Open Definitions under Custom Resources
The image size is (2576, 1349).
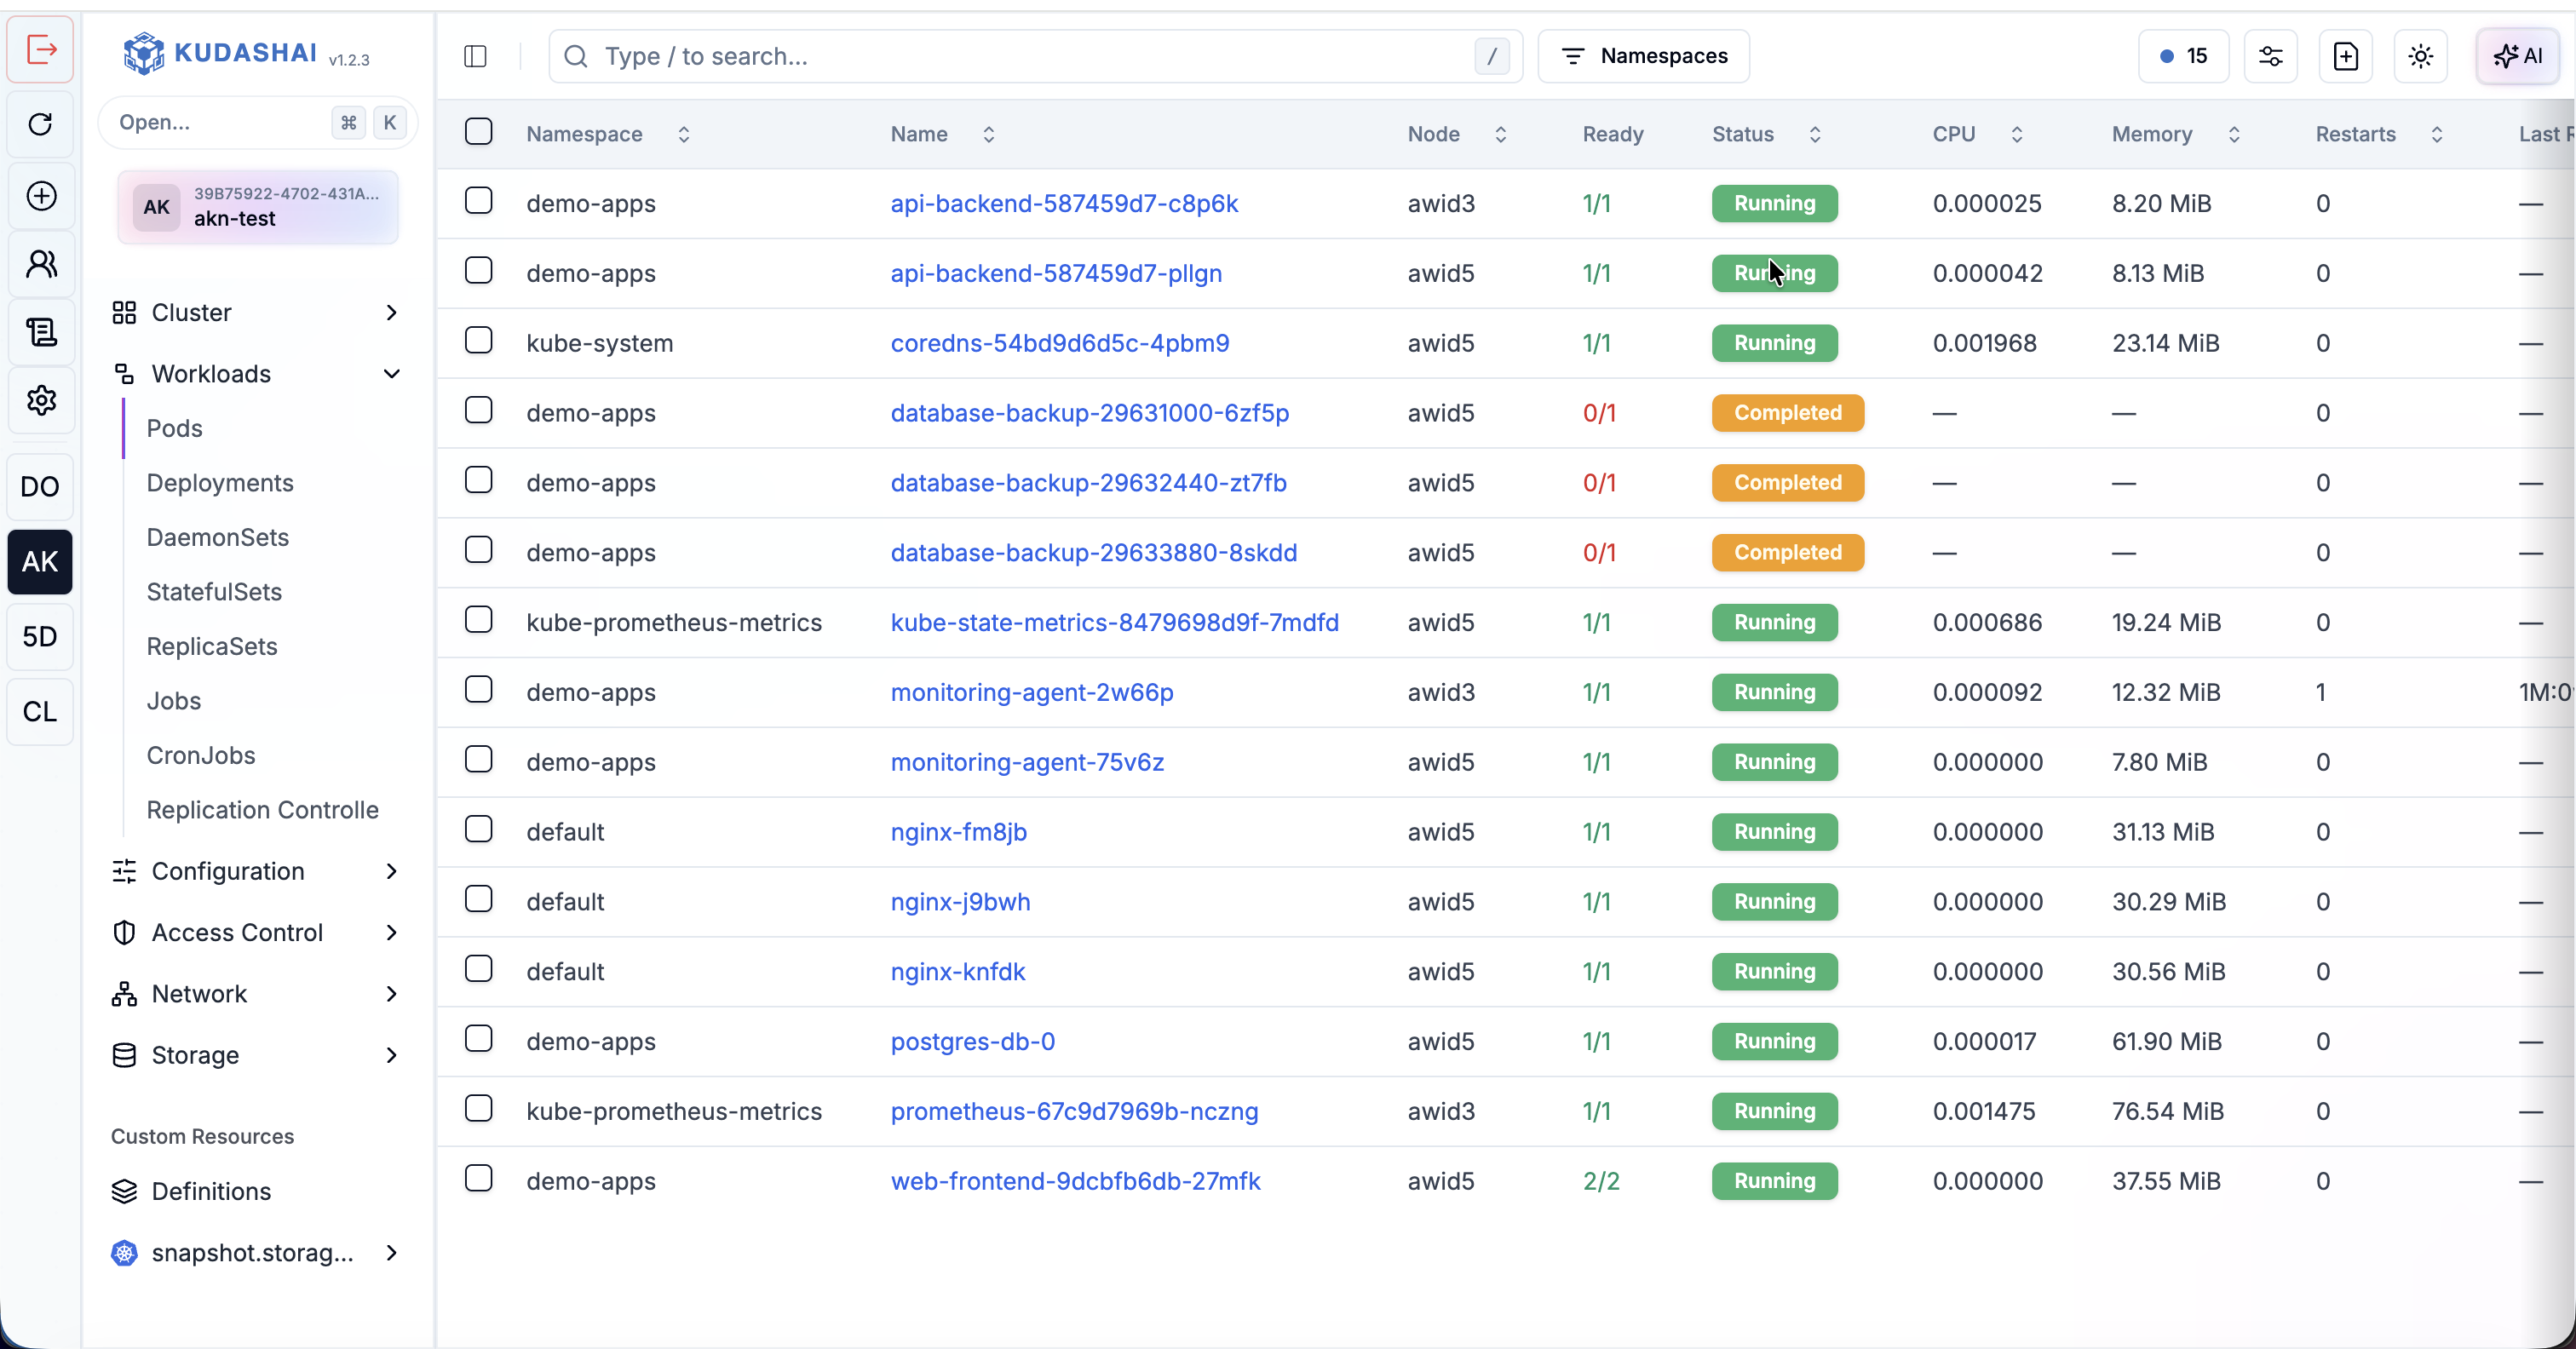point(211,1192)
